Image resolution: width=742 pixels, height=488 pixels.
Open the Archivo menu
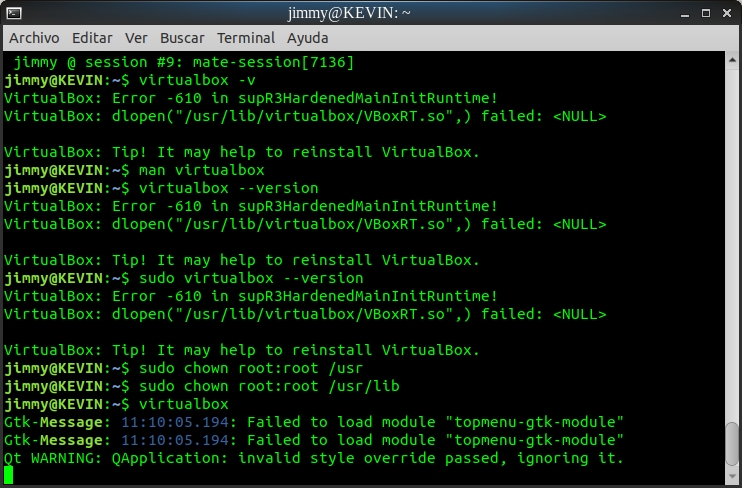point(34,38)
